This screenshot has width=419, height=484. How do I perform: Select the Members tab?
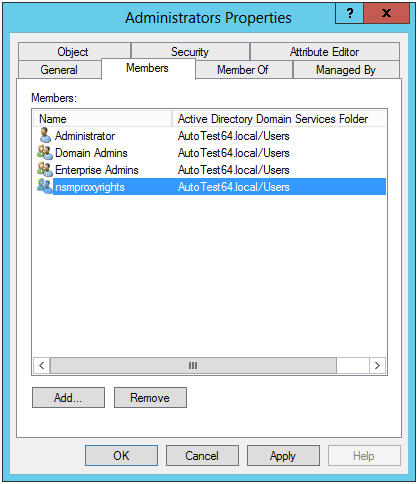pos(147,68)
